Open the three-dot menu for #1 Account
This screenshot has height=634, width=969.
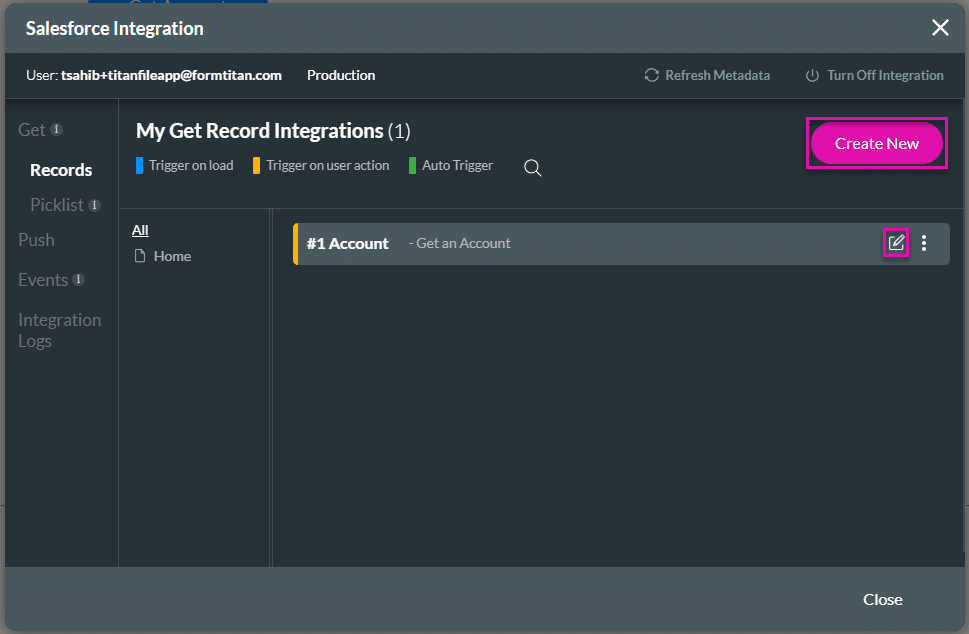point(924,243)
